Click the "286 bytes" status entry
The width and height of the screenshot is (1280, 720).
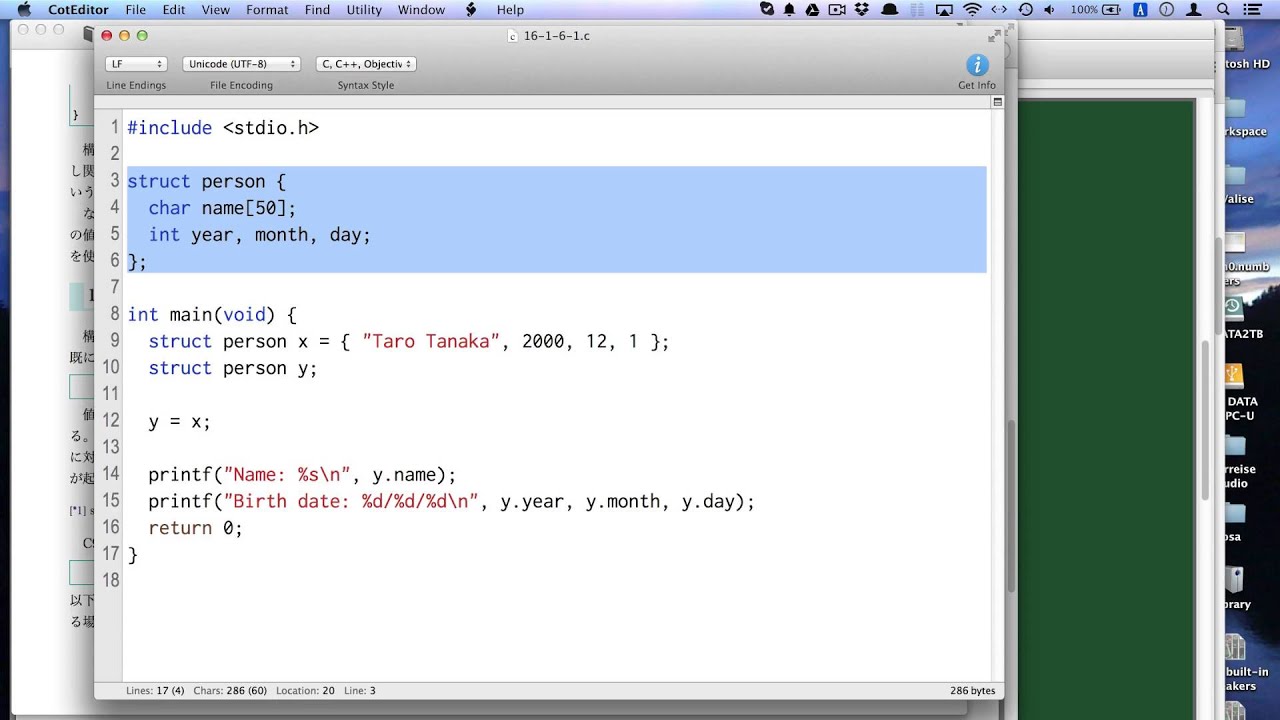(973, 690)
